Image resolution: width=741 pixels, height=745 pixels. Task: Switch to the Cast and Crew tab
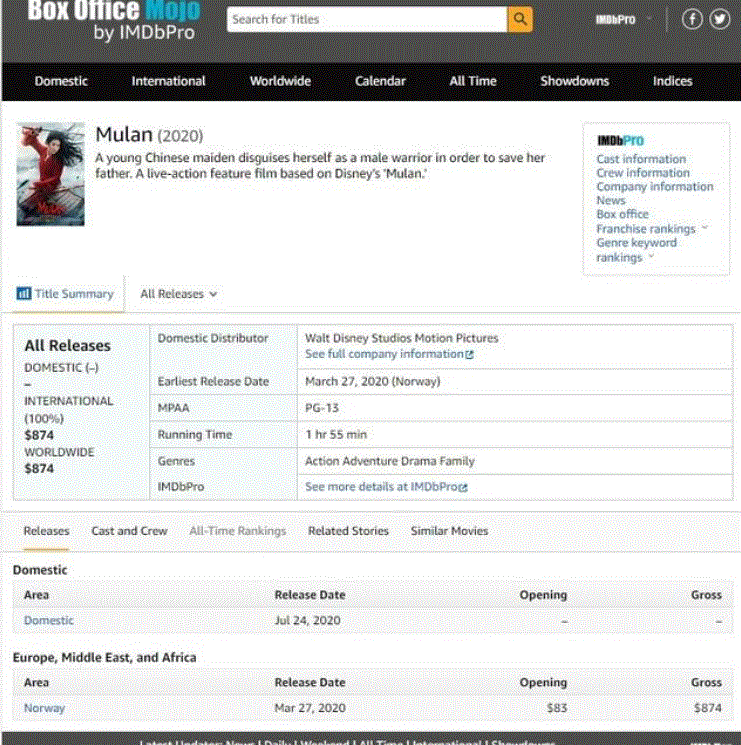[129, 531]
